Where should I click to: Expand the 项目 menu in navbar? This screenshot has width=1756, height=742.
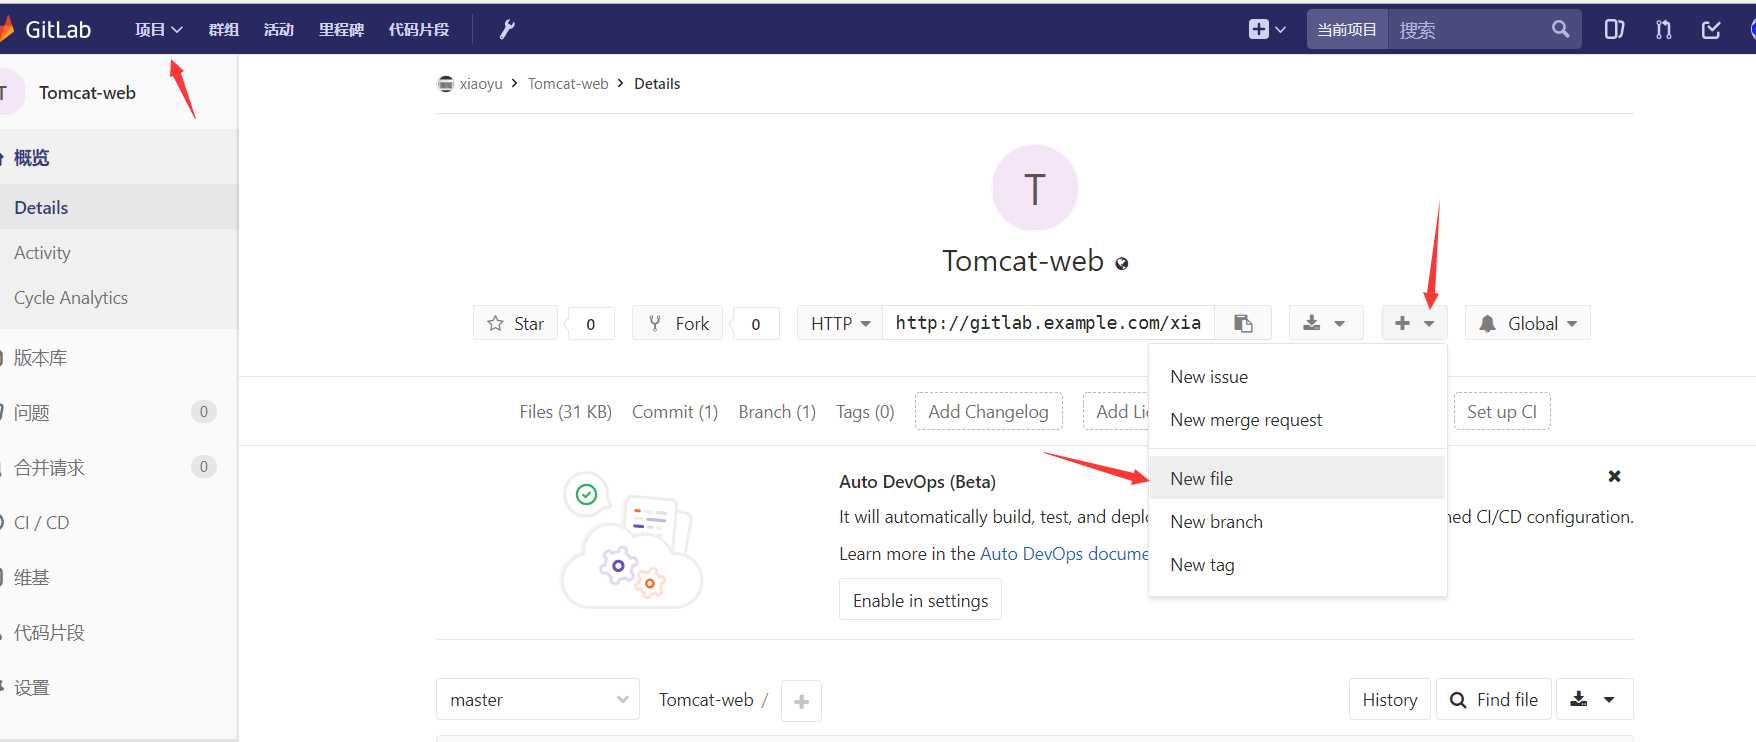[x=158, y=30]
